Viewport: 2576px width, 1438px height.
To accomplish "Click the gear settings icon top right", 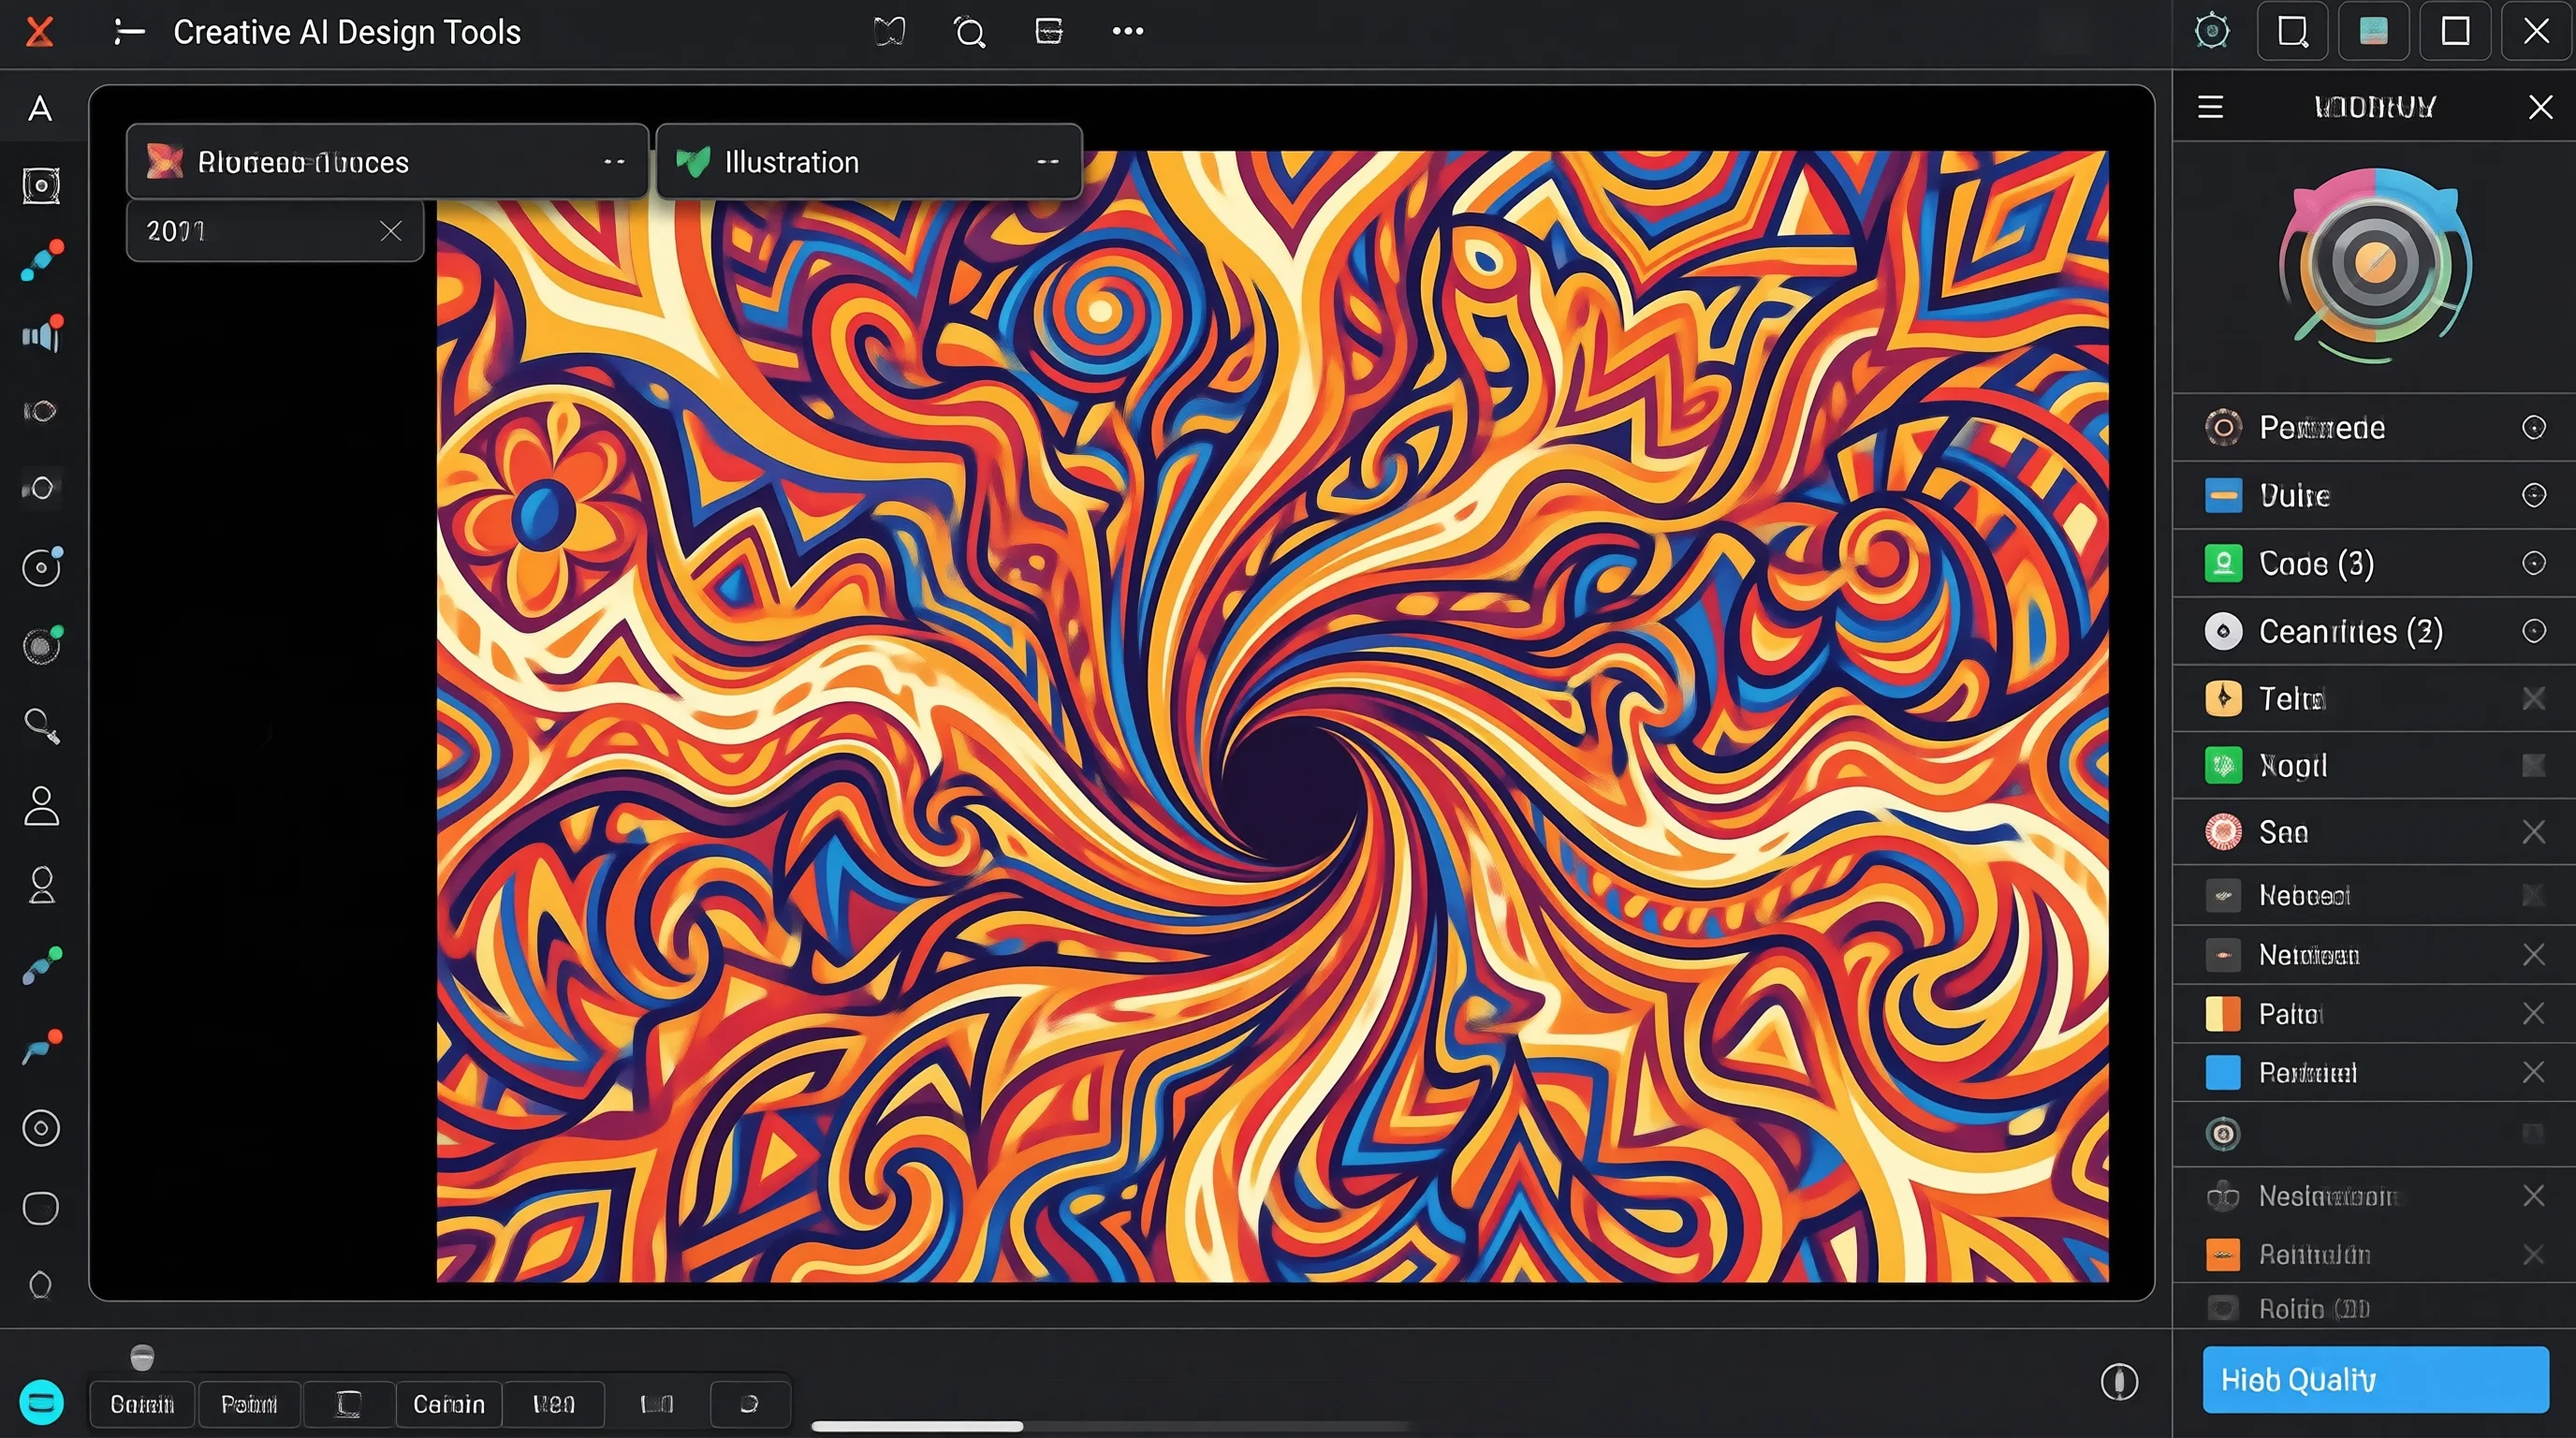I will point(2212,32).
